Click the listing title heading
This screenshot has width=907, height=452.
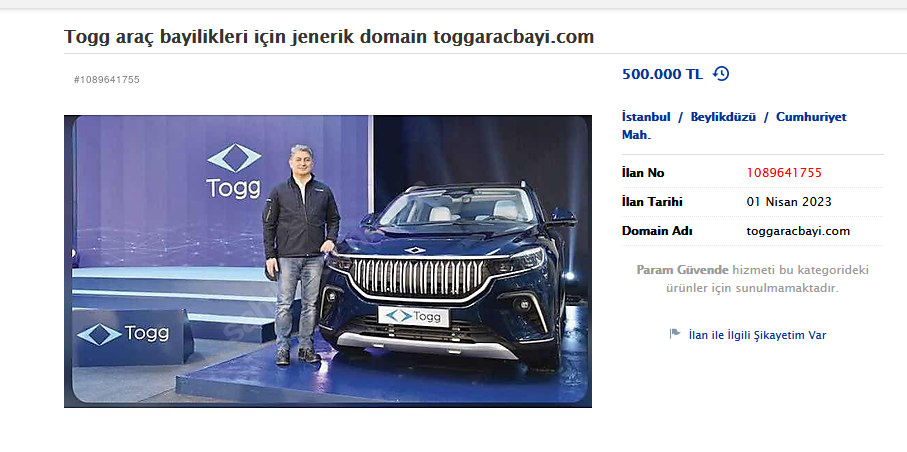point(329,37)
